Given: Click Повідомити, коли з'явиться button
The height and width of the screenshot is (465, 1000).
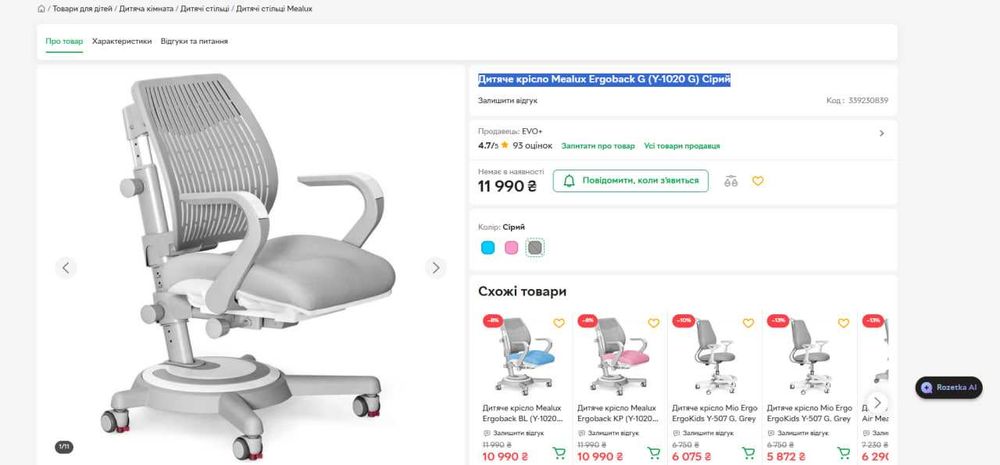Looking at the screenshot, I should tap(630, 181).
